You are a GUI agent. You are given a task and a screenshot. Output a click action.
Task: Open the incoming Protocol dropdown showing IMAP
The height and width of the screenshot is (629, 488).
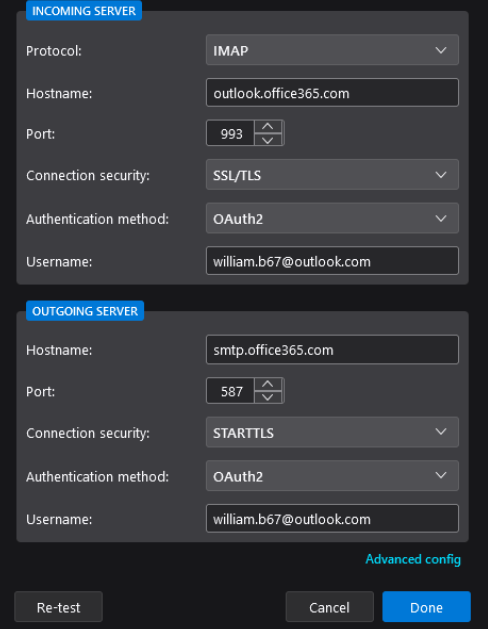click(x=332, y=50)
